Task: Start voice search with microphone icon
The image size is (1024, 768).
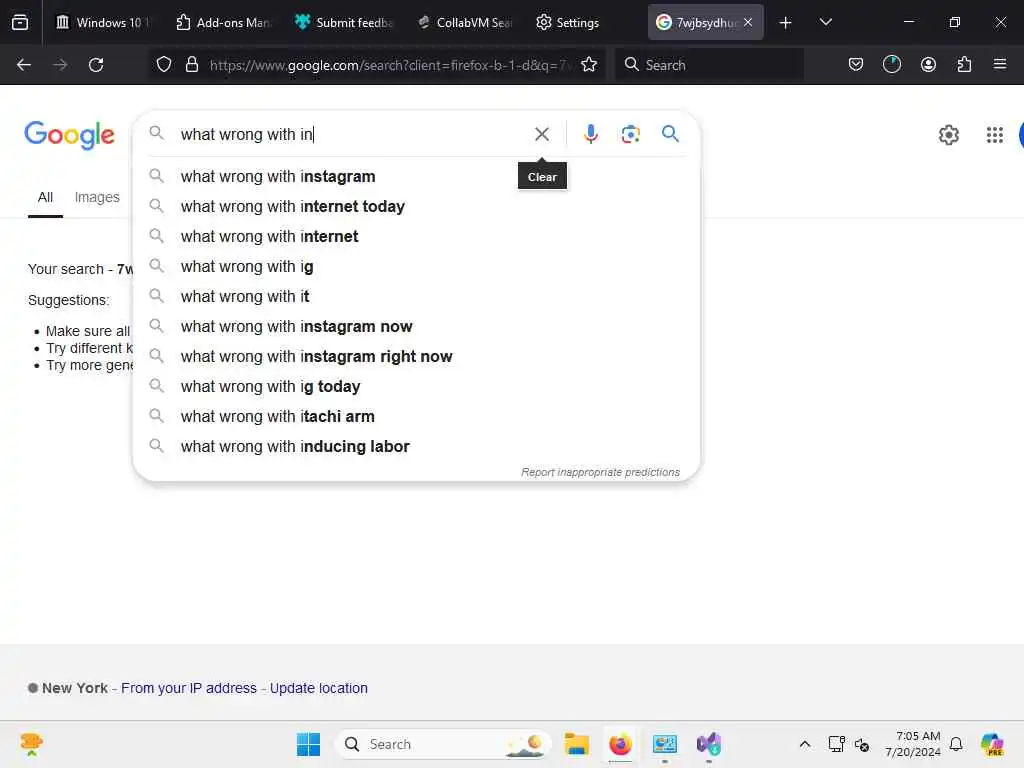Action: tap(590, 134)
